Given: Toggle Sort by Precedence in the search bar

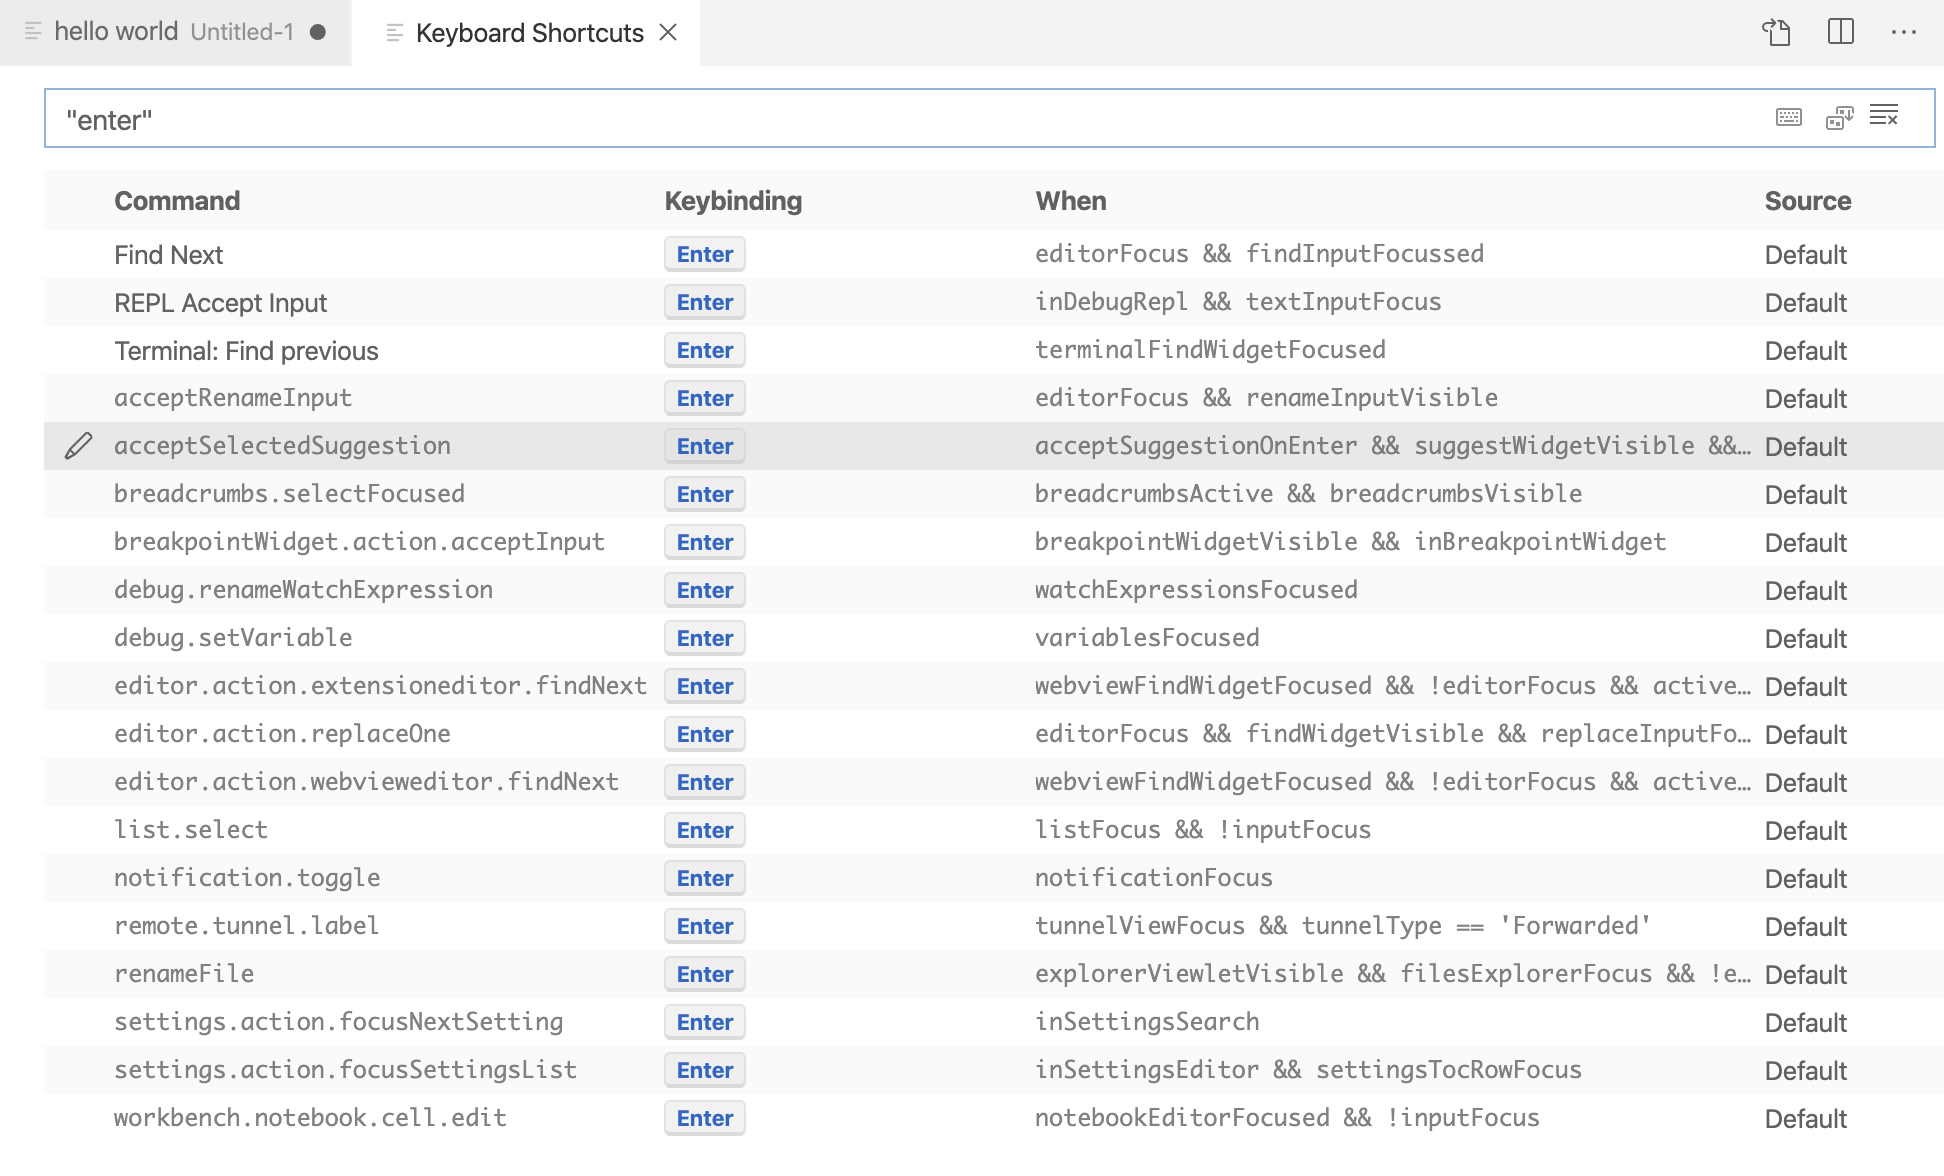Looking at the screenshot, I should coord(1838,117).
